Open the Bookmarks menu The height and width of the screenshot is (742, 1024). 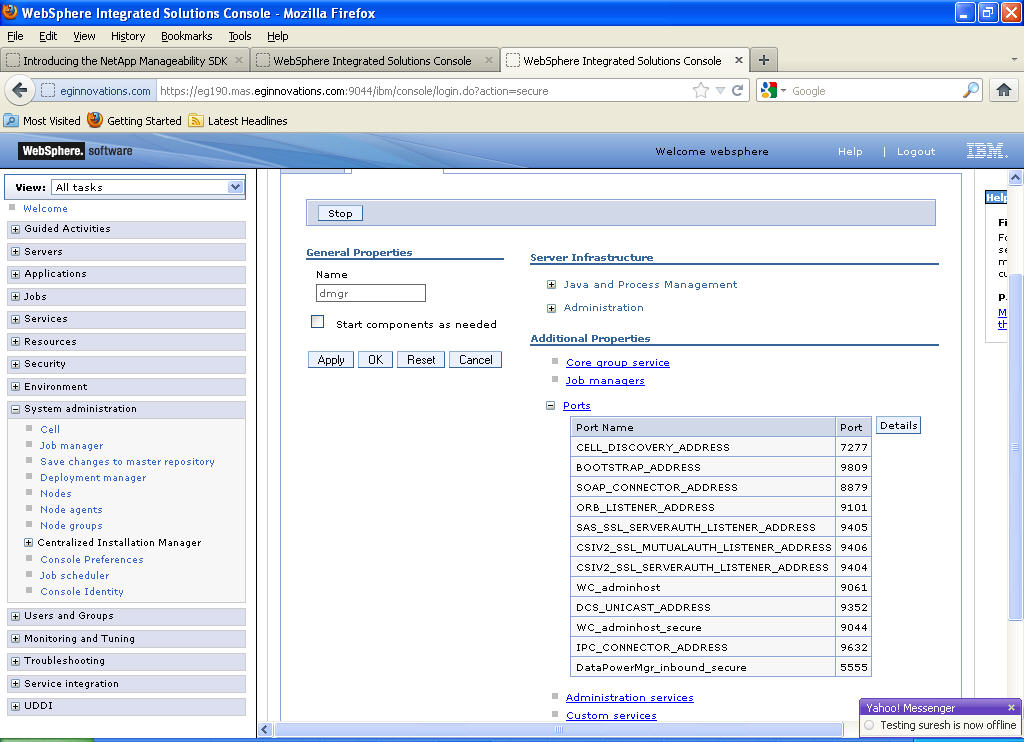click(187, 36)
